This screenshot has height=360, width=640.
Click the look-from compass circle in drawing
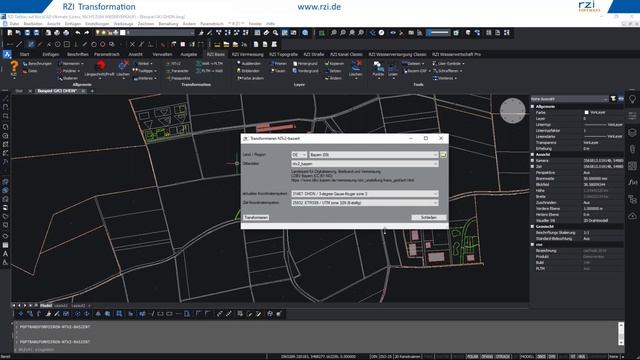coord(513,111)
